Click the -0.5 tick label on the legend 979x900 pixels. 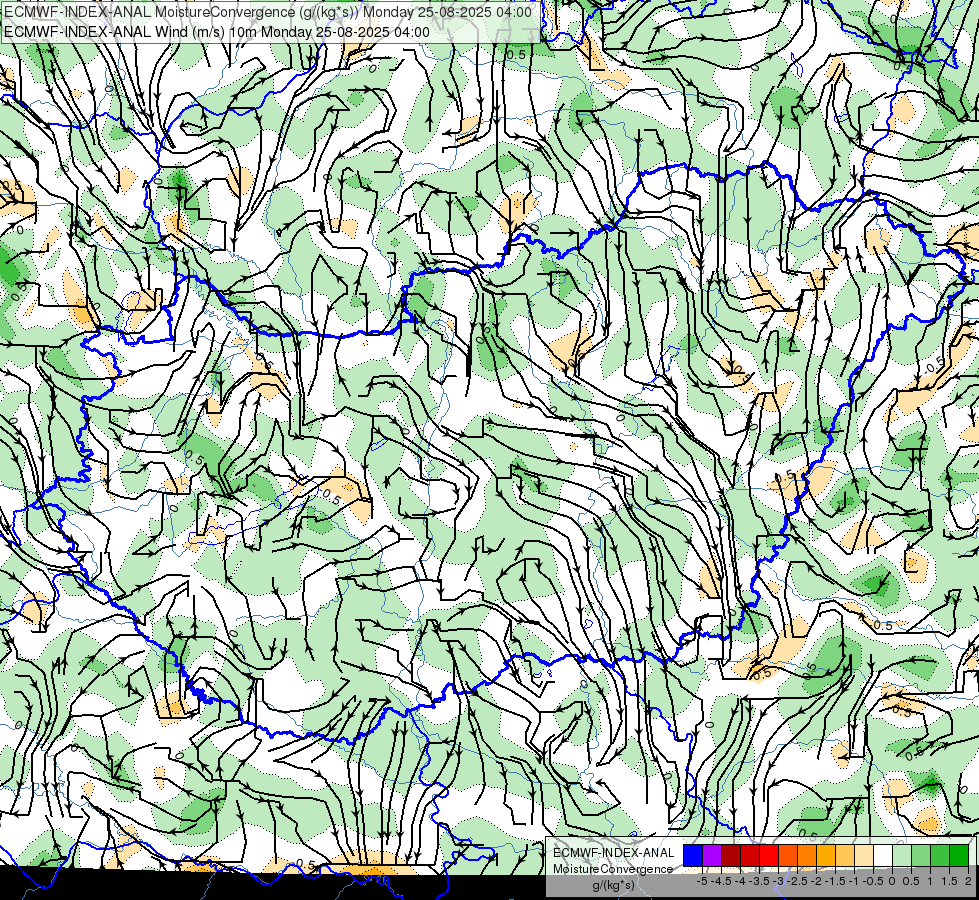pos(873,881)
